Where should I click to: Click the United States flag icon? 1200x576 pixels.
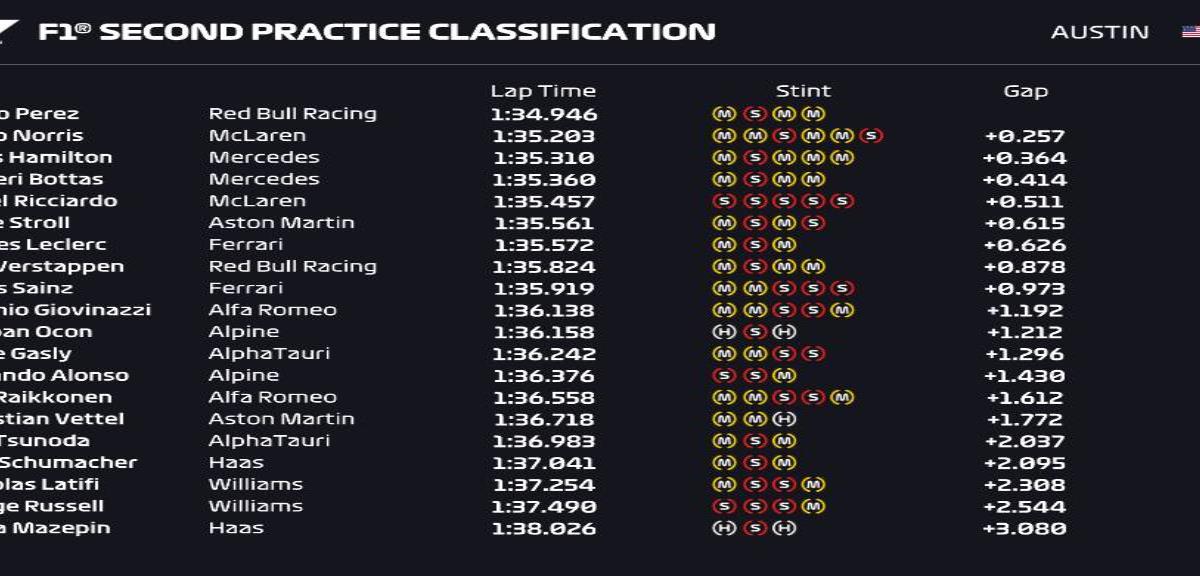point(1191,32)
